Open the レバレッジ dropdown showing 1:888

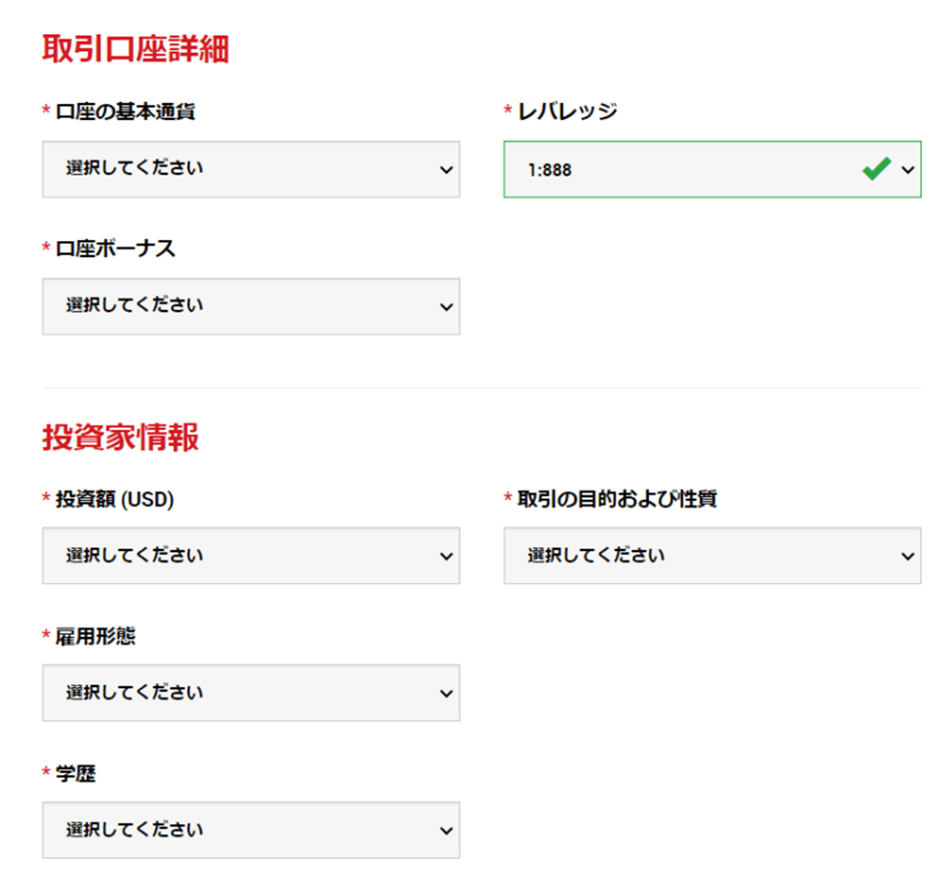[x=712, y=169]
